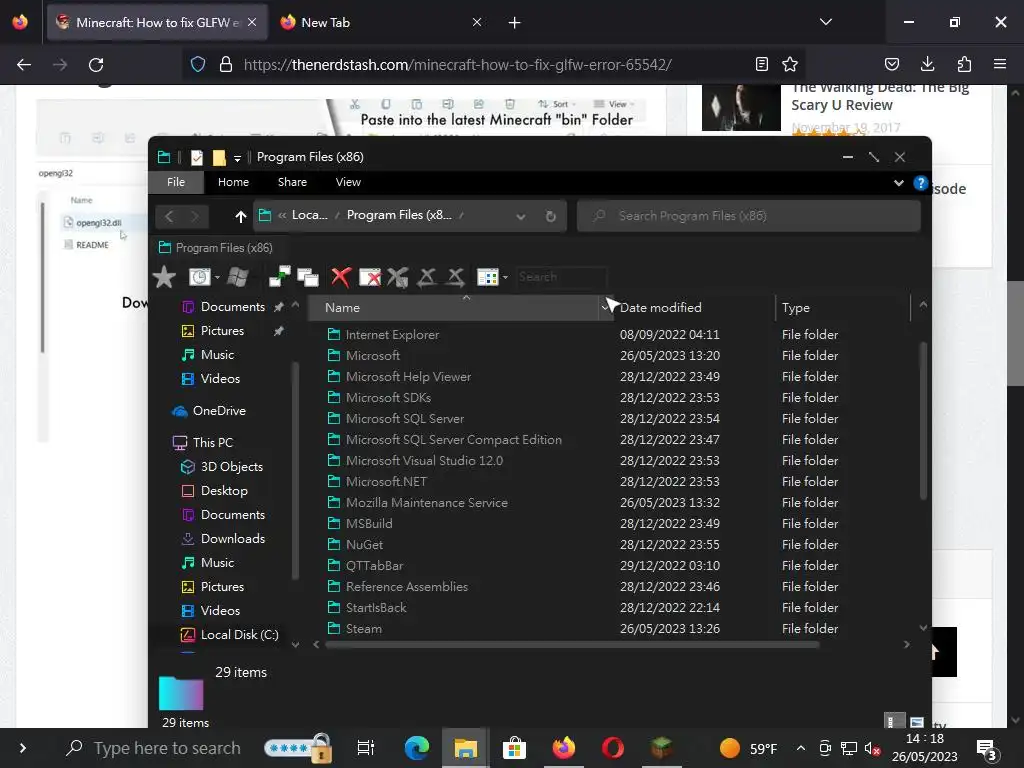Click the Loca... breadcrumb segment
The height and width of the screenshot is (768, 1024).
coord(310,216)
